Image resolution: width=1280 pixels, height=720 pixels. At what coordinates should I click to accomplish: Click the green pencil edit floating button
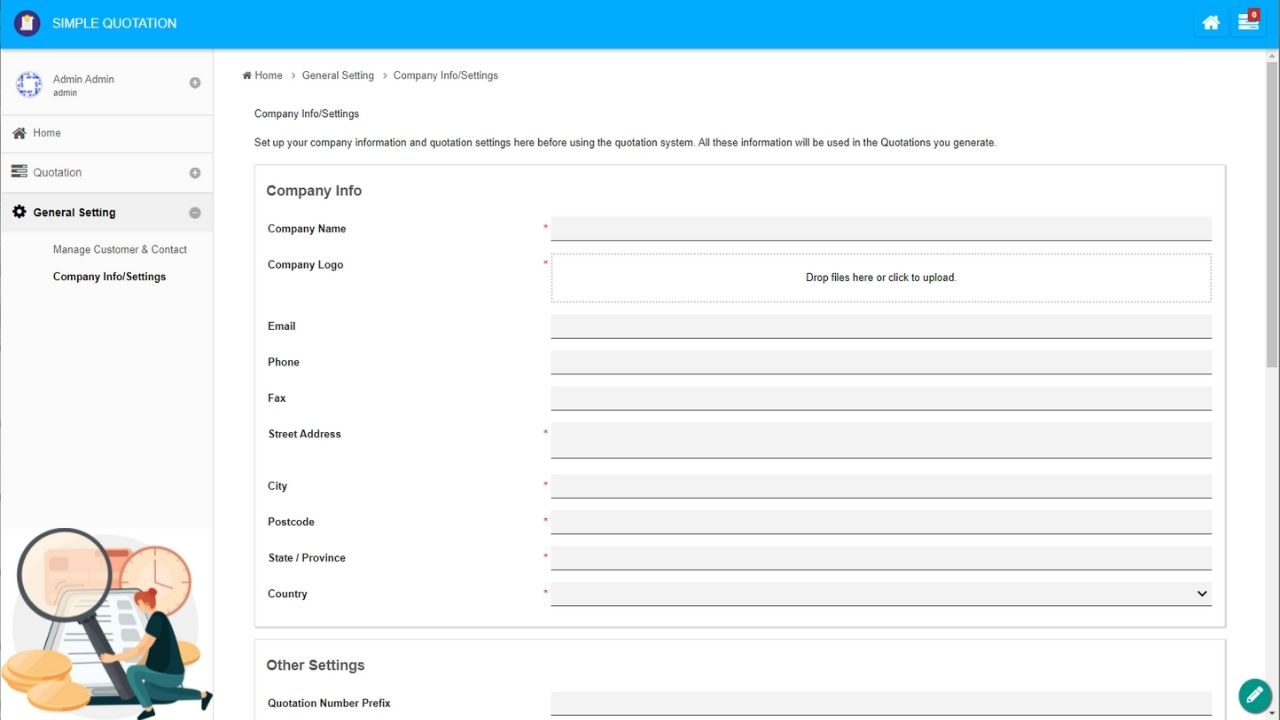pos(1254,695)
